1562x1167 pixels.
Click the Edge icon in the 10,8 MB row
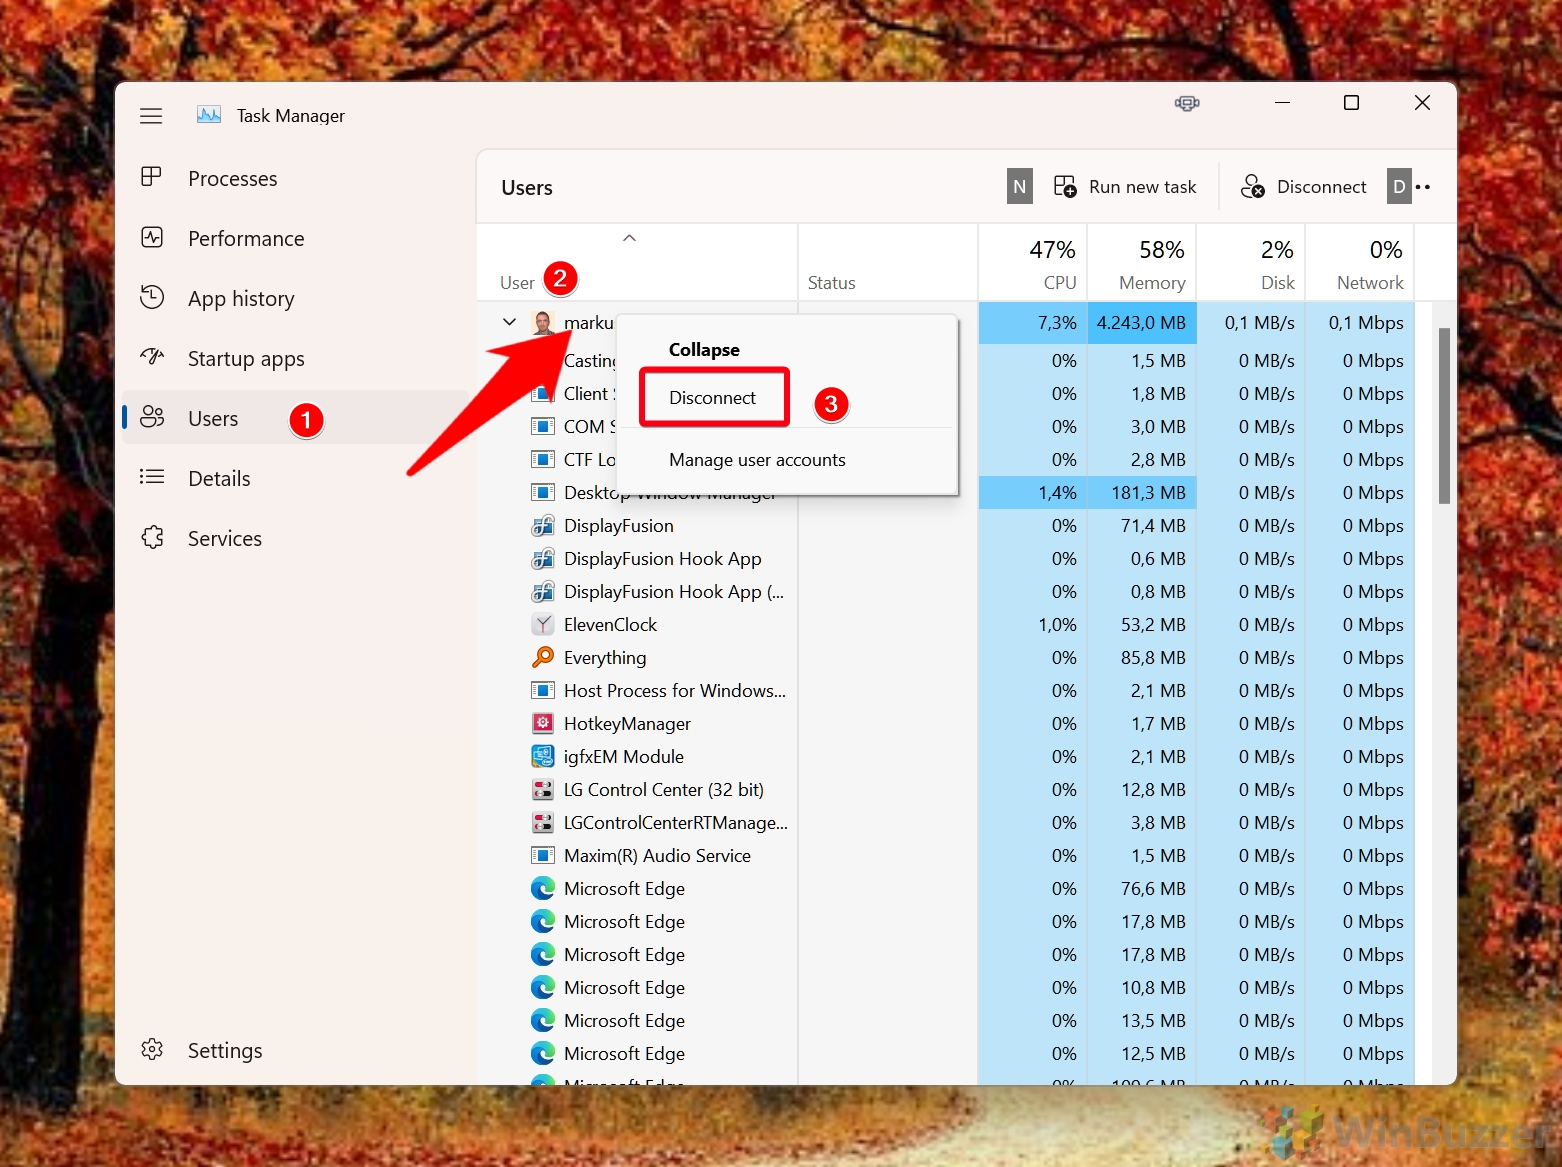(x=543, y=988)
